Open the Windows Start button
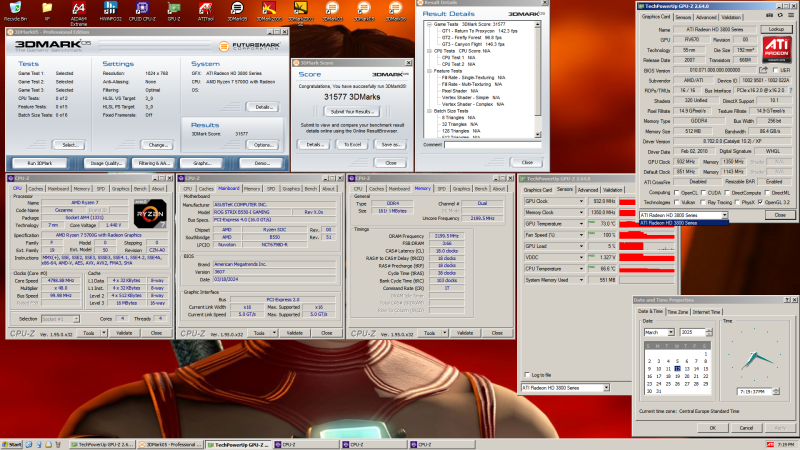Viewport: 800px width, 450px height. (12, 444)
